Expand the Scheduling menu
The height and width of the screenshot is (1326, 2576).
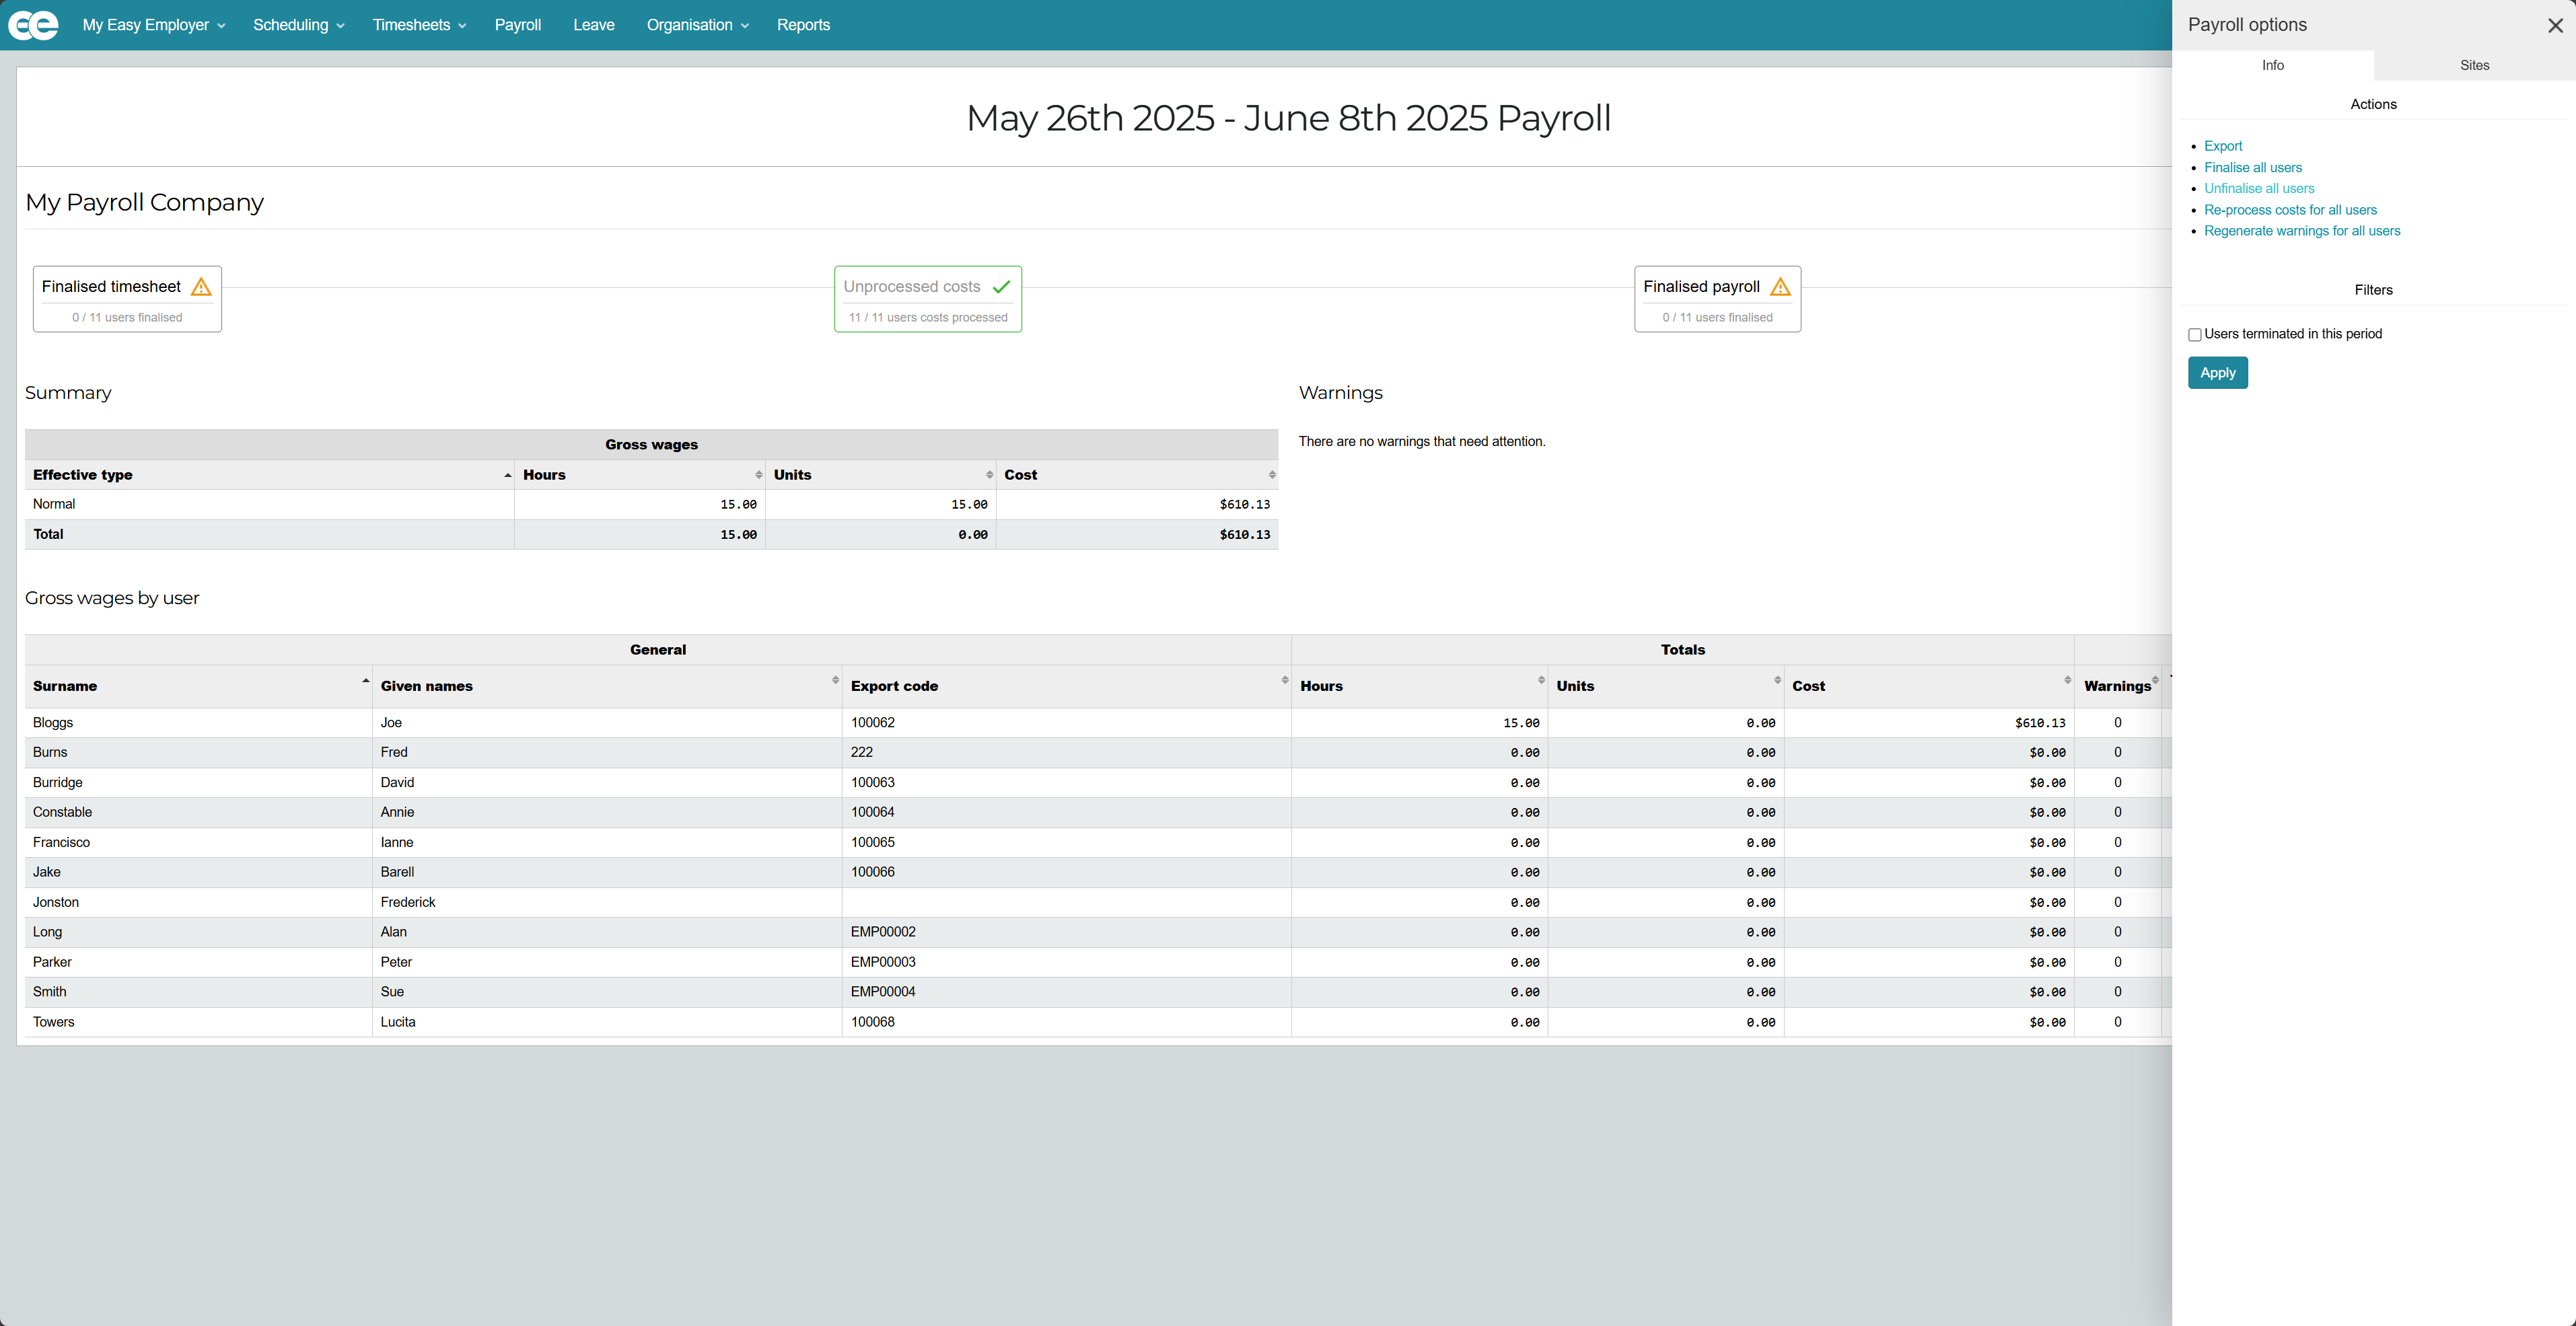click(298, 25)
